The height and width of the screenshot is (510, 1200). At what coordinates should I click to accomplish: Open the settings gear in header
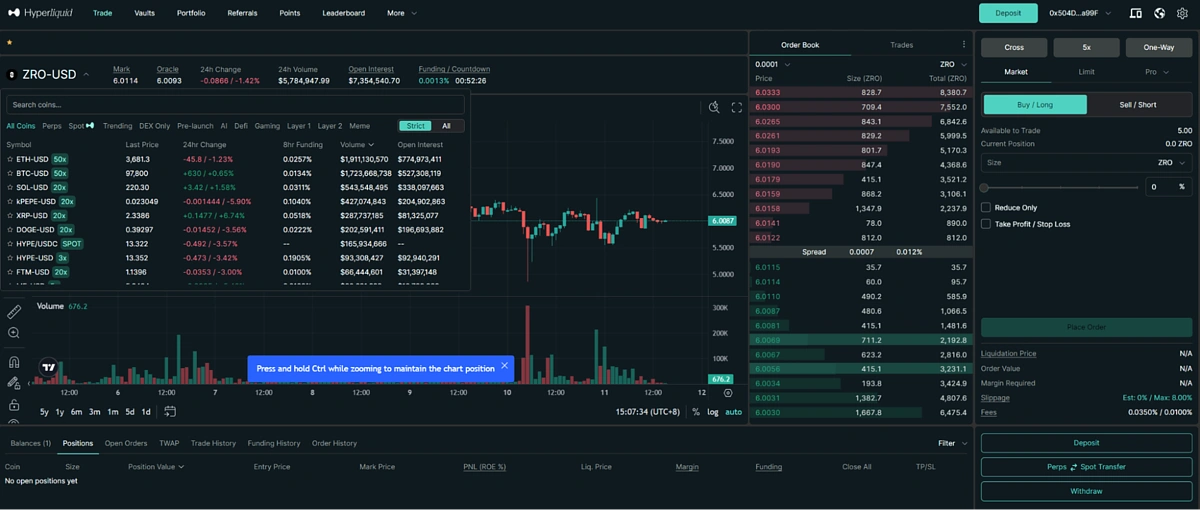pos(1183,13)
